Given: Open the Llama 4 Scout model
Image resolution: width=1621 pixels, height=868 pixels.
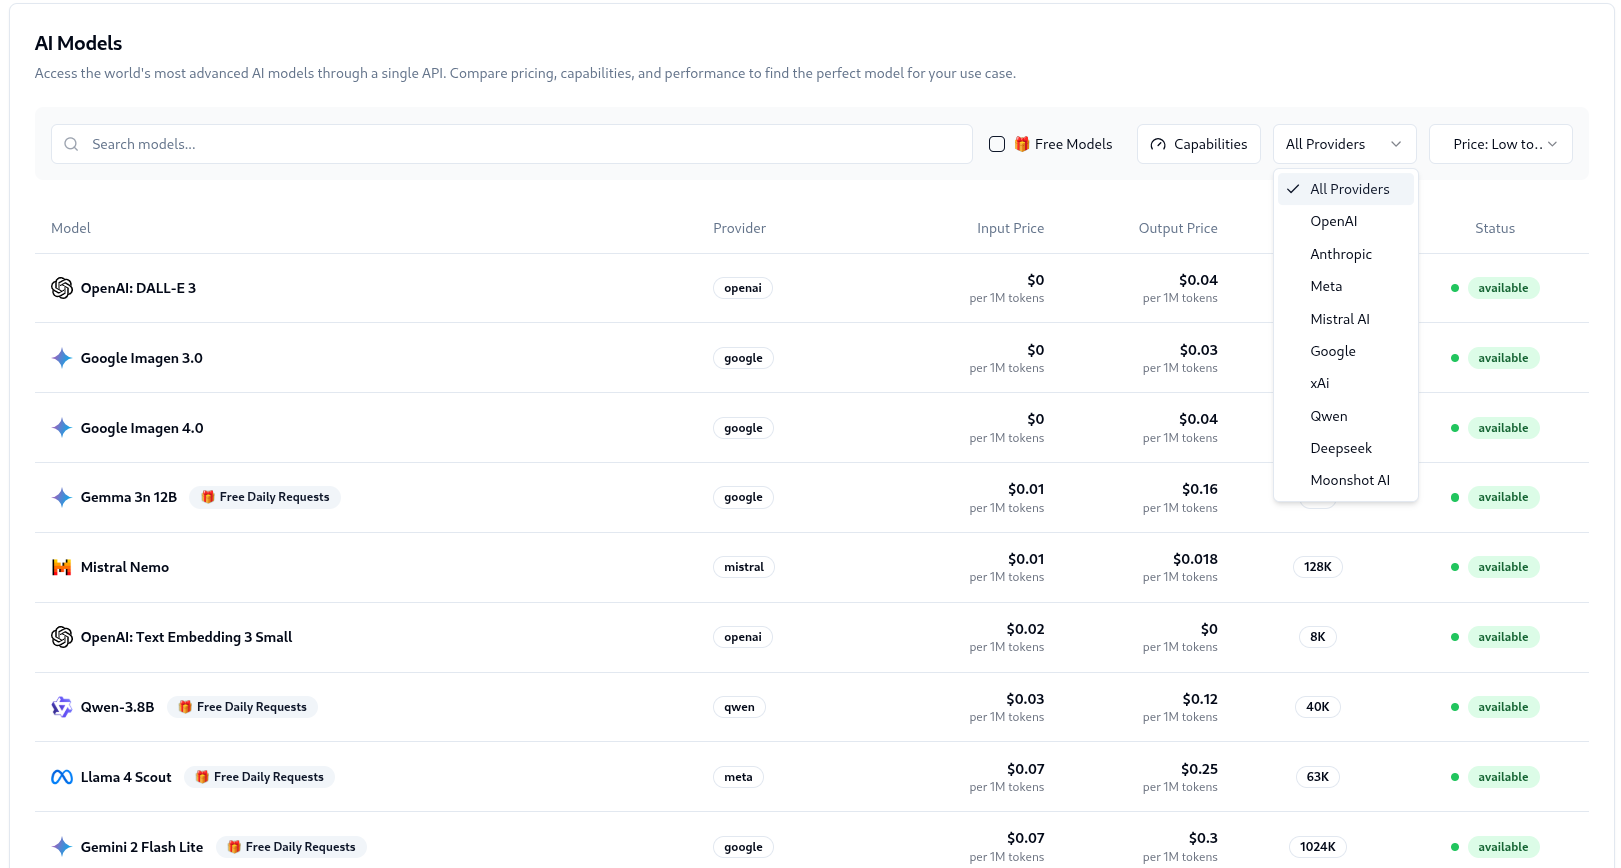Looking at the screenshot, I should [x=126, y=777].
